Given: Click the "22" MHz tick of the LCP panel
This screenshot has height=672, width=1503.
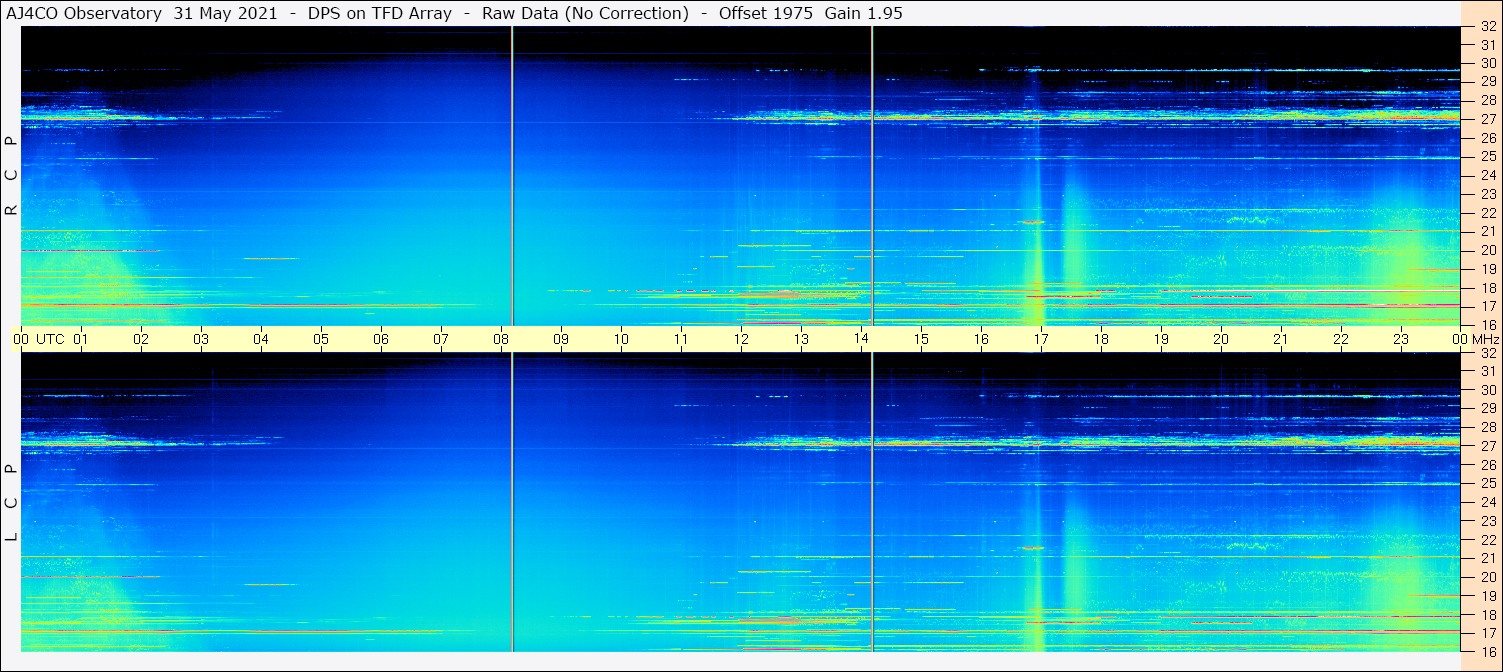Looking at the screenshot, I should (1488, 539).
